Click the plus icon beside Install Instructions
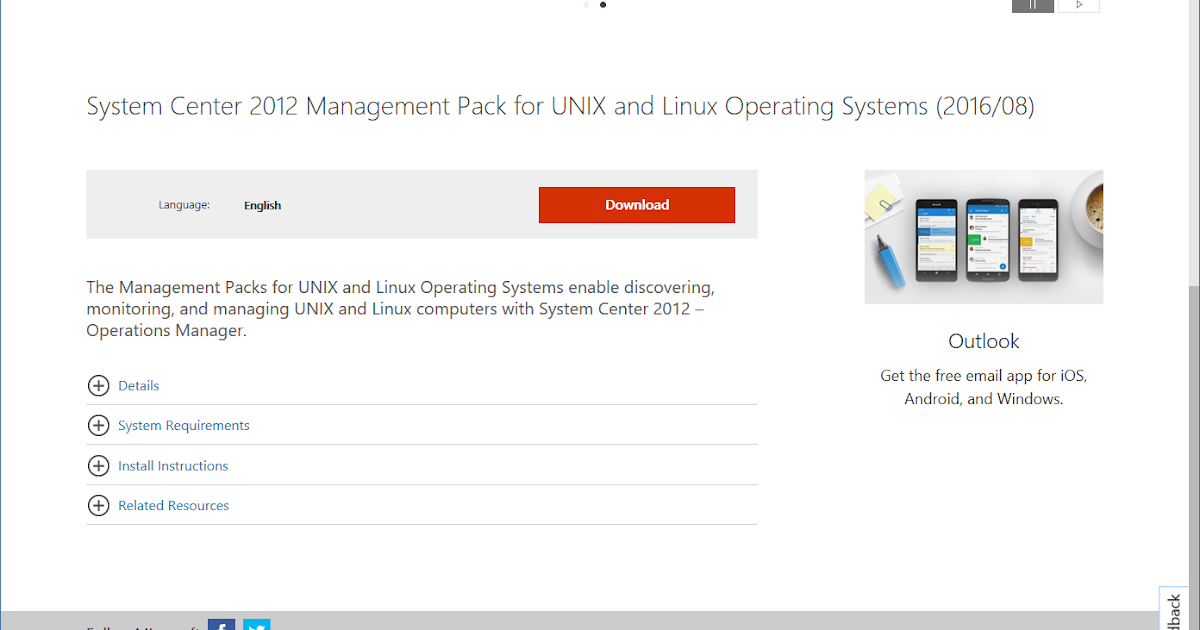The image size is (1200, 630). [x=98, y=465]
